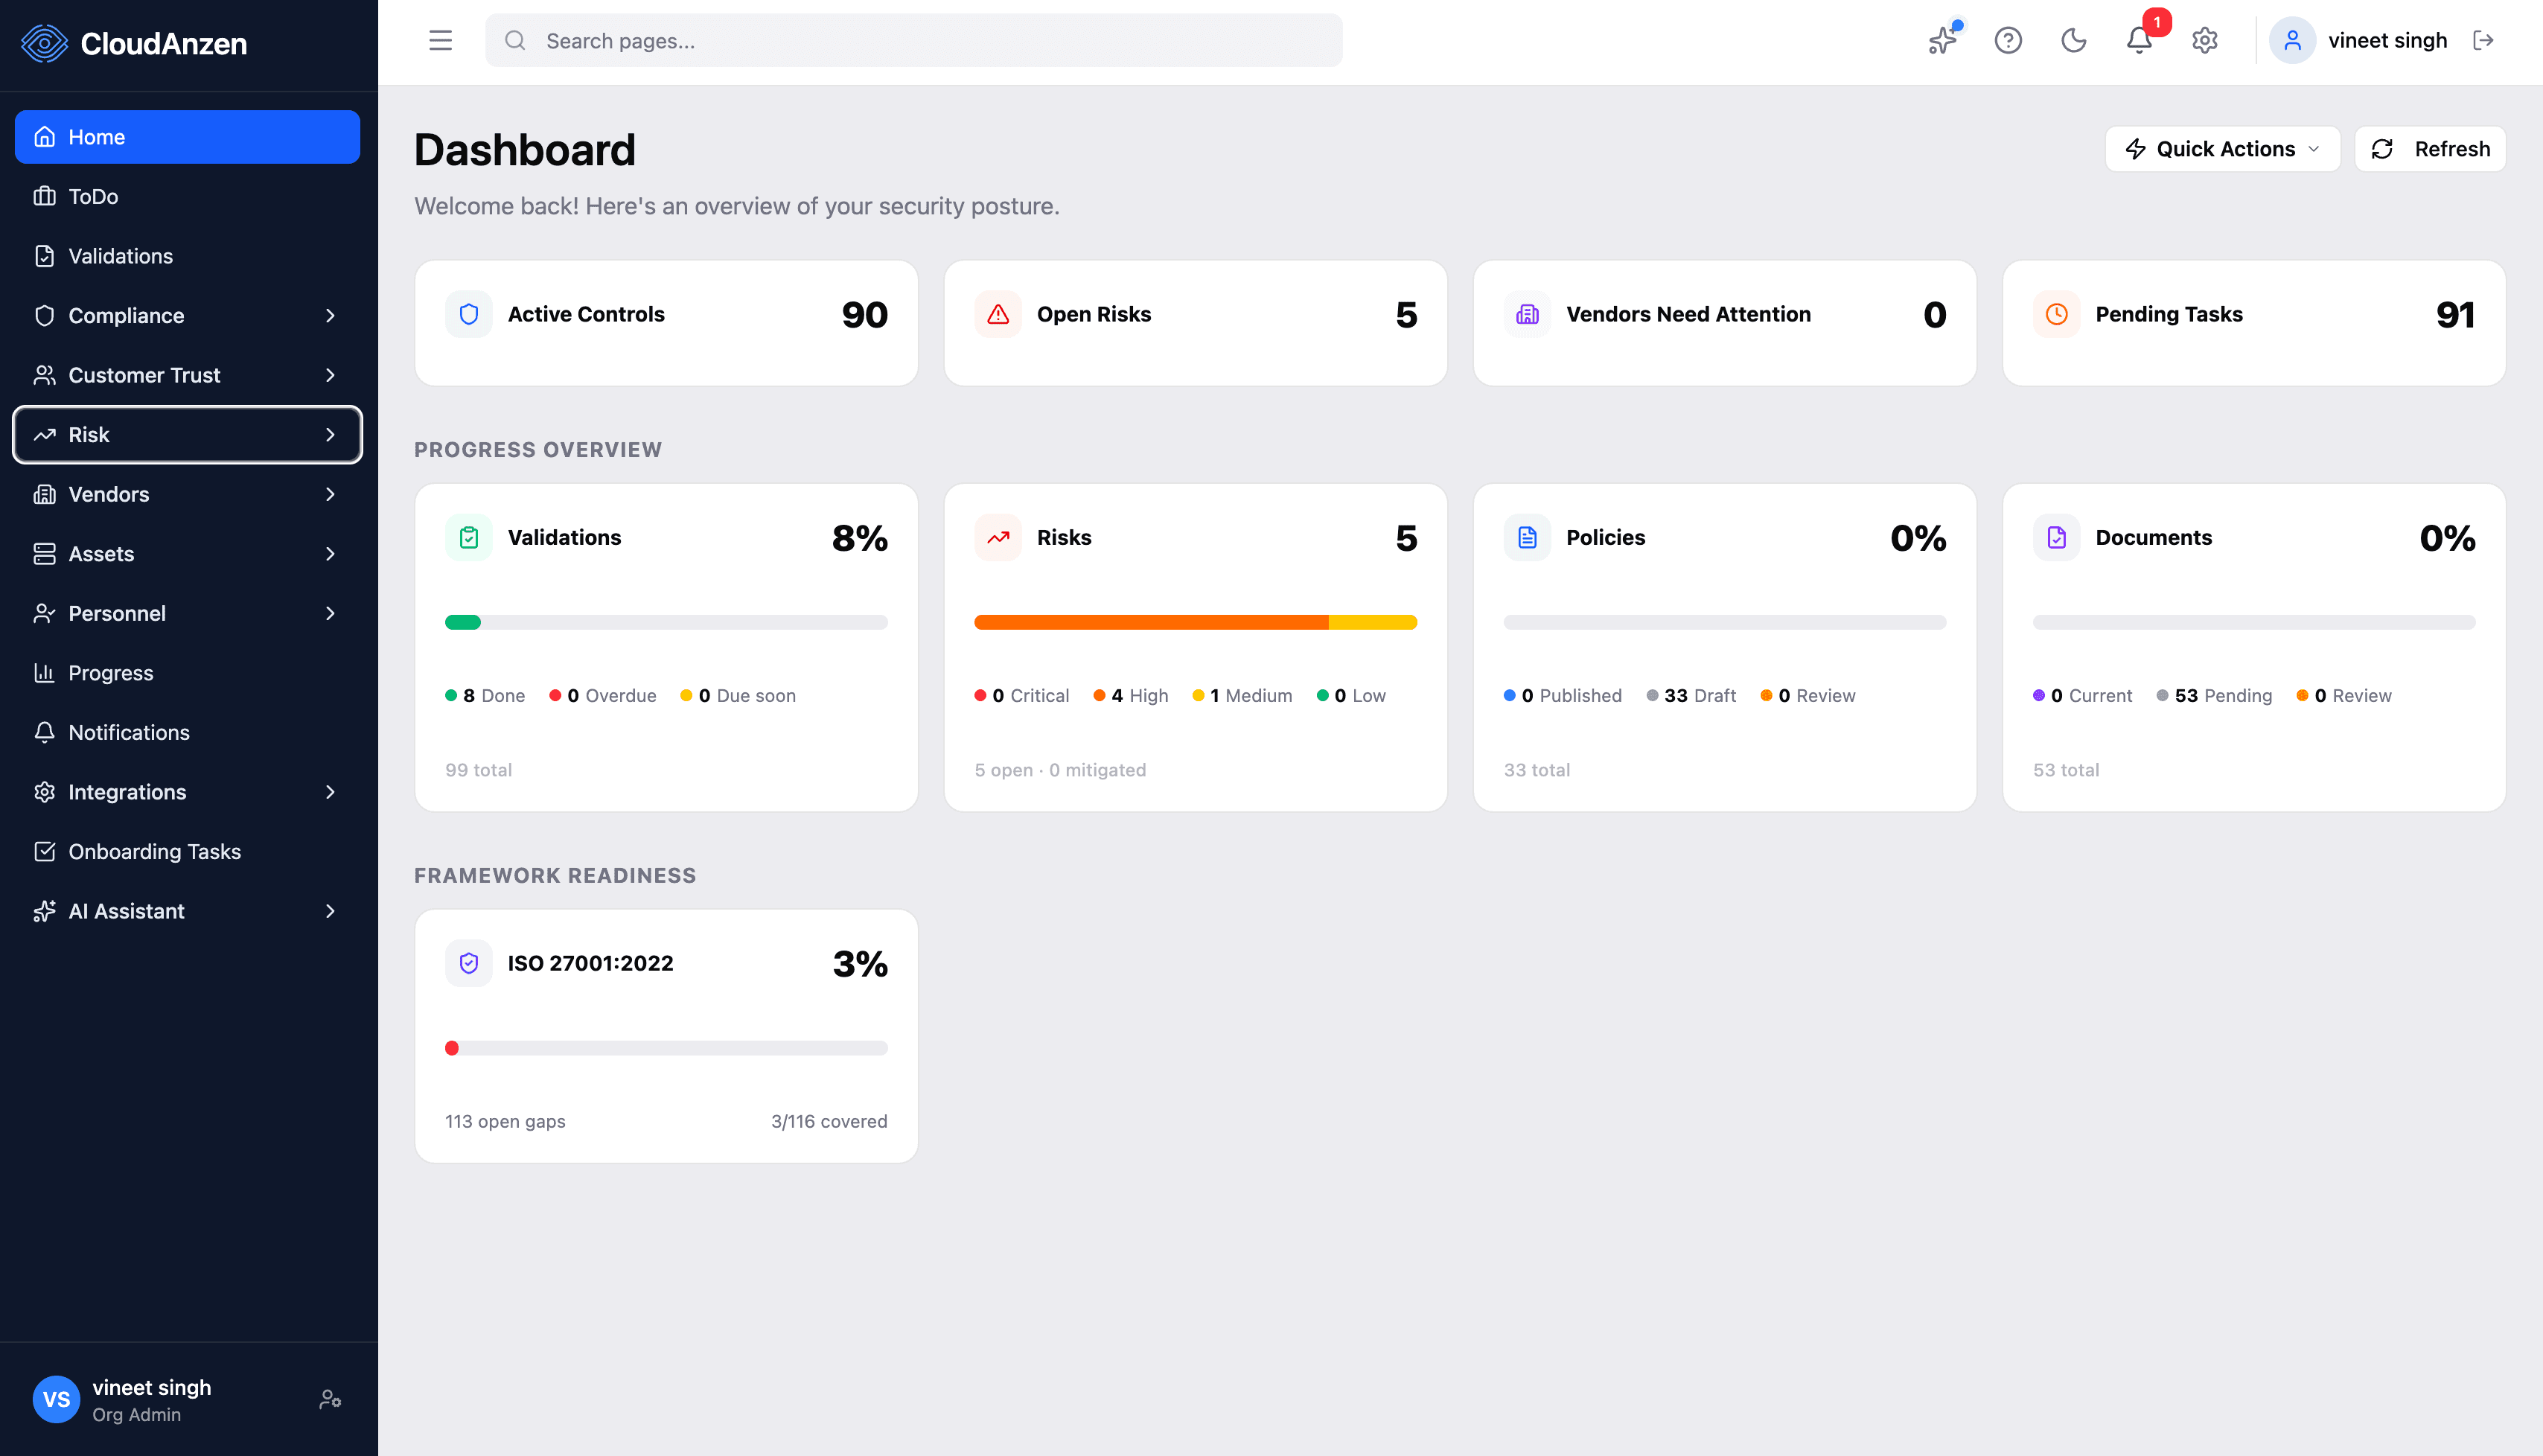2543x1456 pixels.
Task: Click the ISO 27001:2022 progress bar
Action: (x=666, y=1048)
